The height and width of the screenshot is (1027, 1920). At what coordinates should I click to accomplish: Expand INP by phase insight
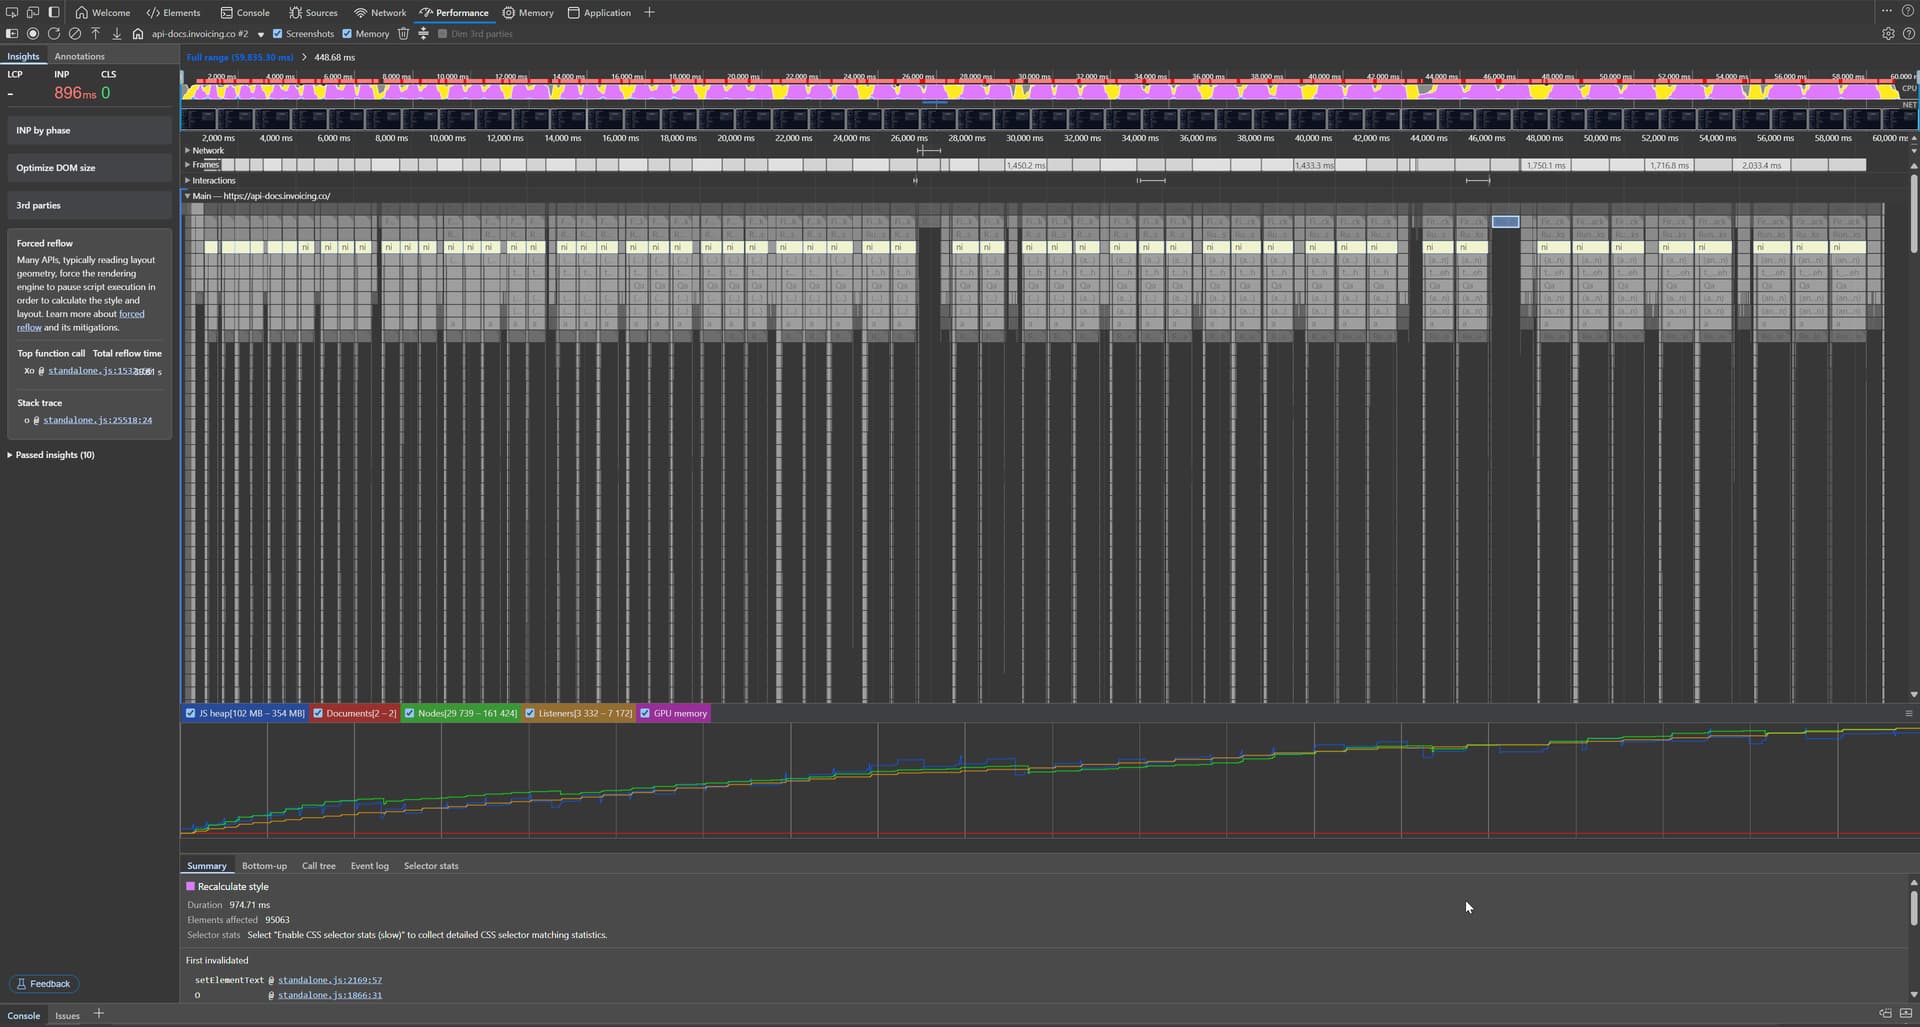[89, 130]
